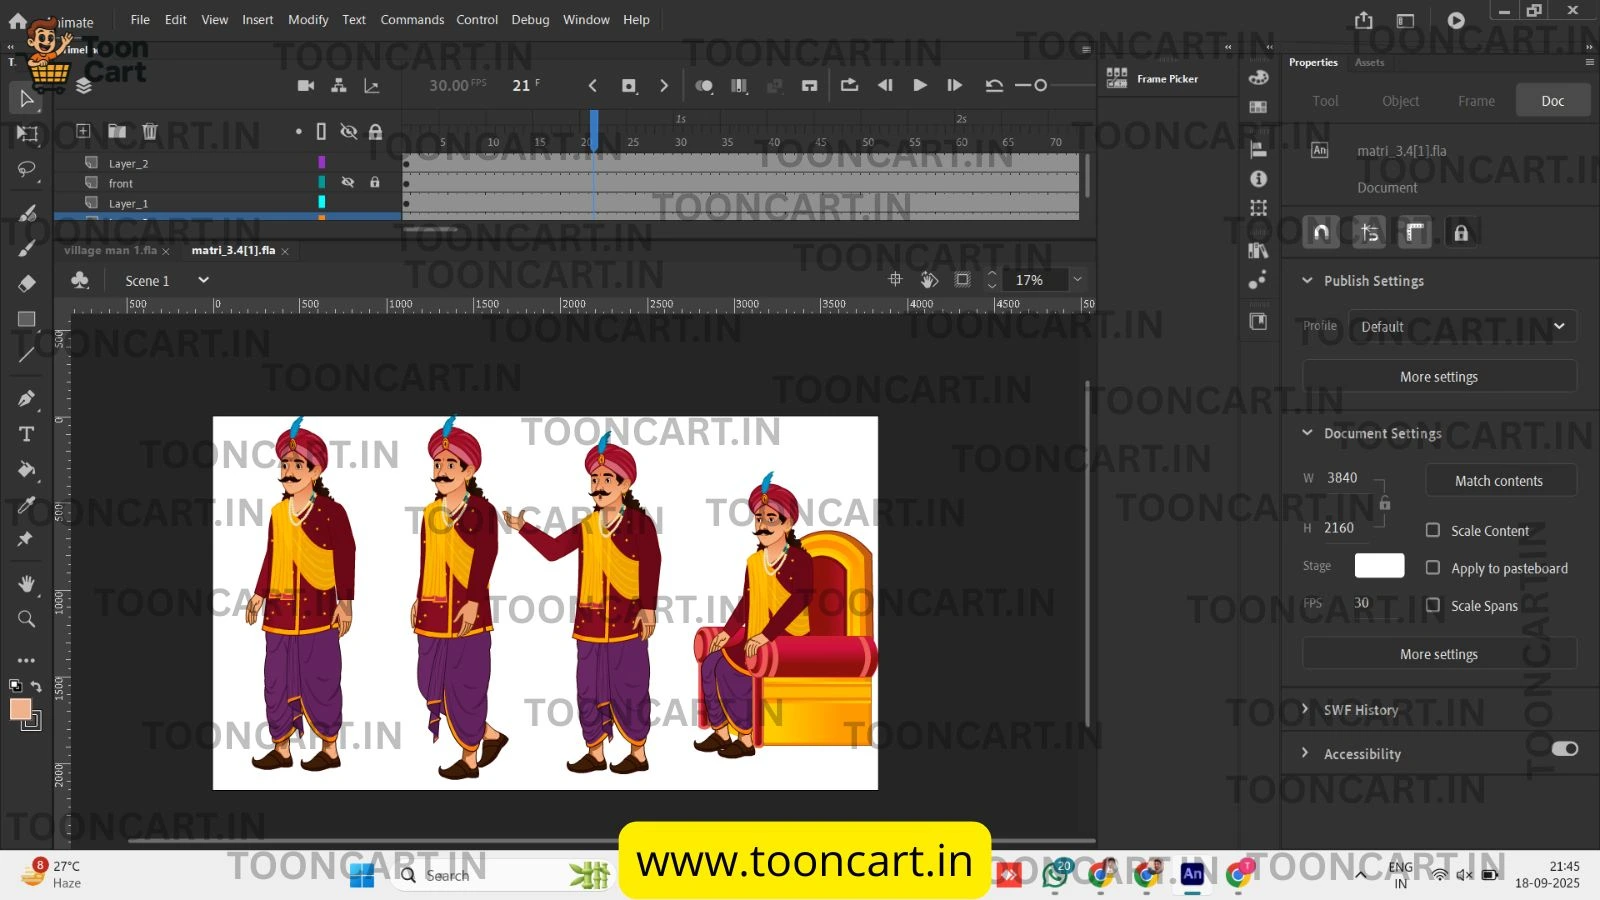The height and width of the screenshot is (900, 1600).
Task: Select the Eraser tool
Action: point(27,284)
